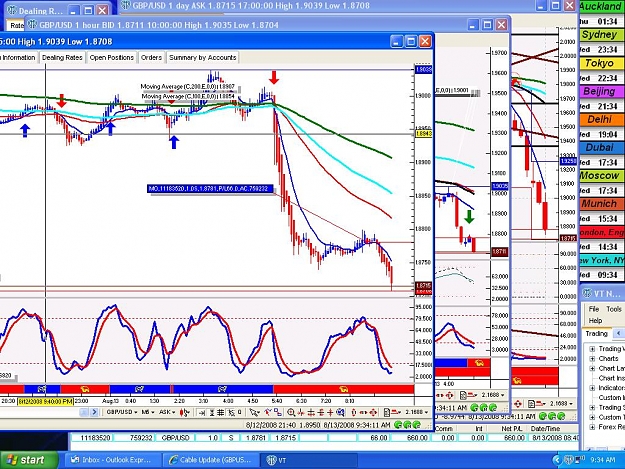Screen dimensions: 625x469
Task: Open the ASK price type dropdown
Action: coord(167,412)
